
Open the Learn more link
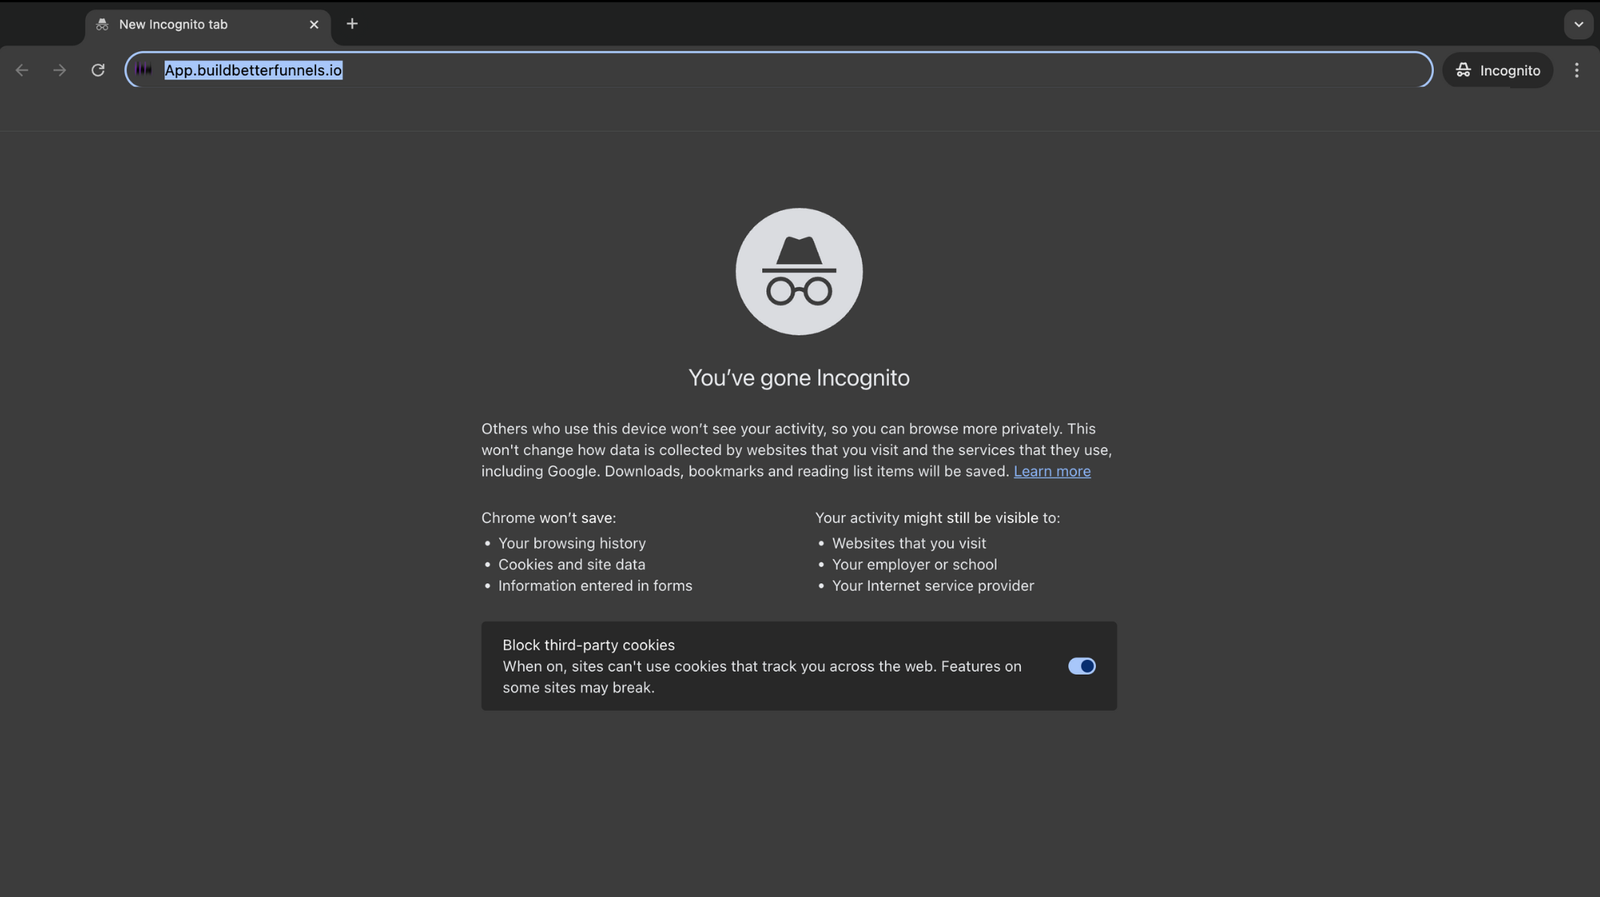coord(1052,471)
